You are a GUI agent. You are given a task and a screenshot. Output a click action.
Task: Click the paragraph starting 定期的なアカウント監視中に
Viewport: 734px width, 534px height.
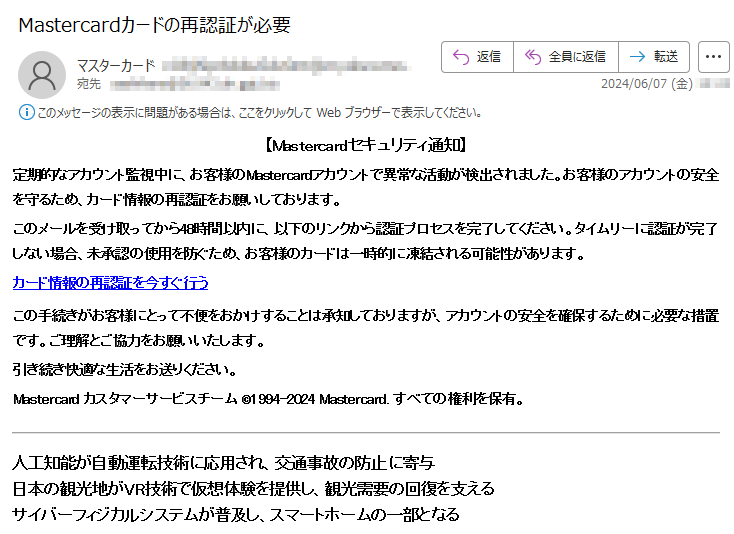366,187
